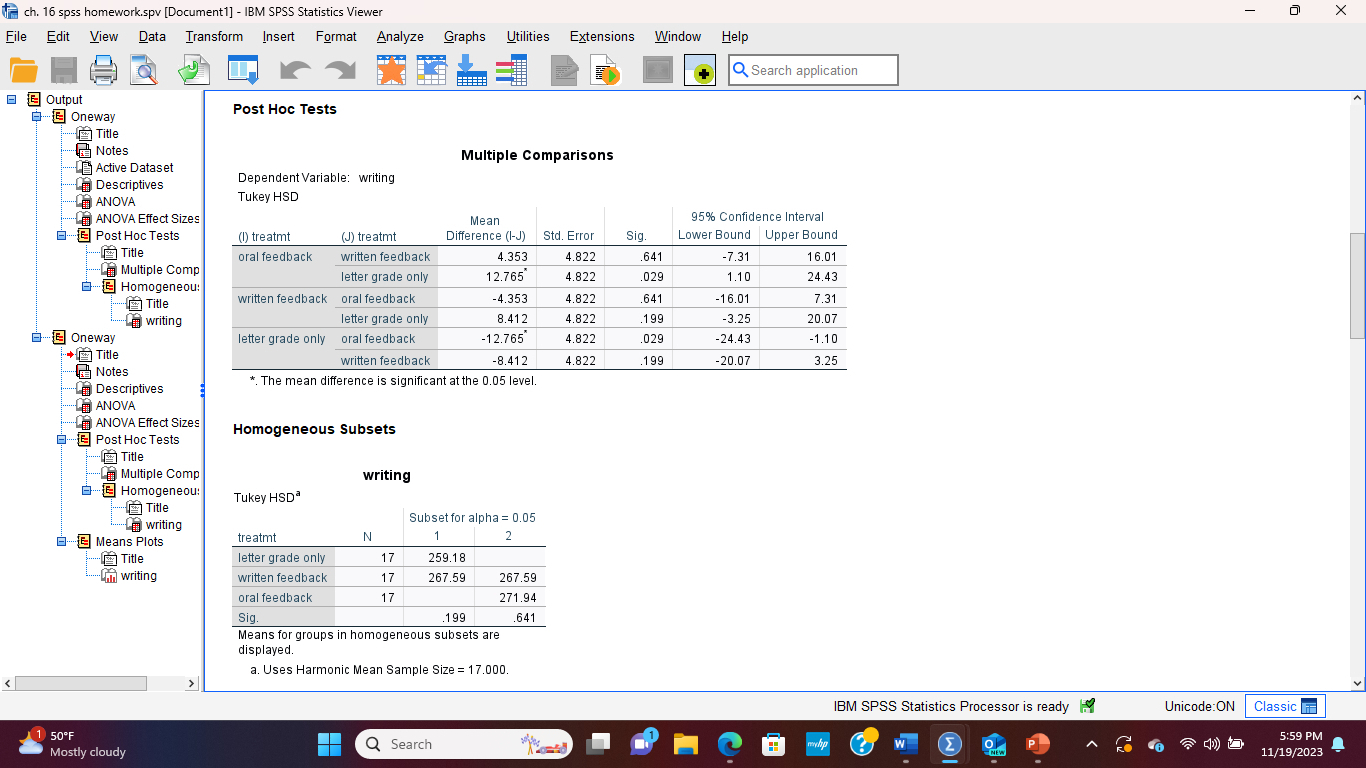This screenshot has width=1366, height=768.
Task: Click the SPSS icon in the taskbar
Action: pos(949,744)
